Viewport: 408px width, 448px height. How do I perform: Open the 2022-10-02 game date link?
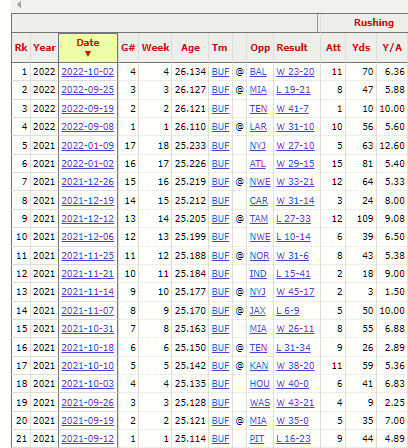click(x=88, y=72)
